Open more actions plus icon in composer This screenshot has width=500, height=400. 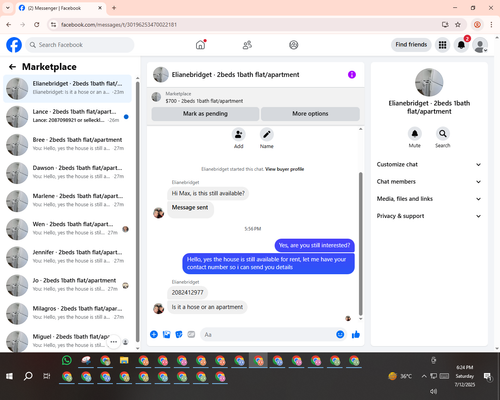(x=154, y=334)
